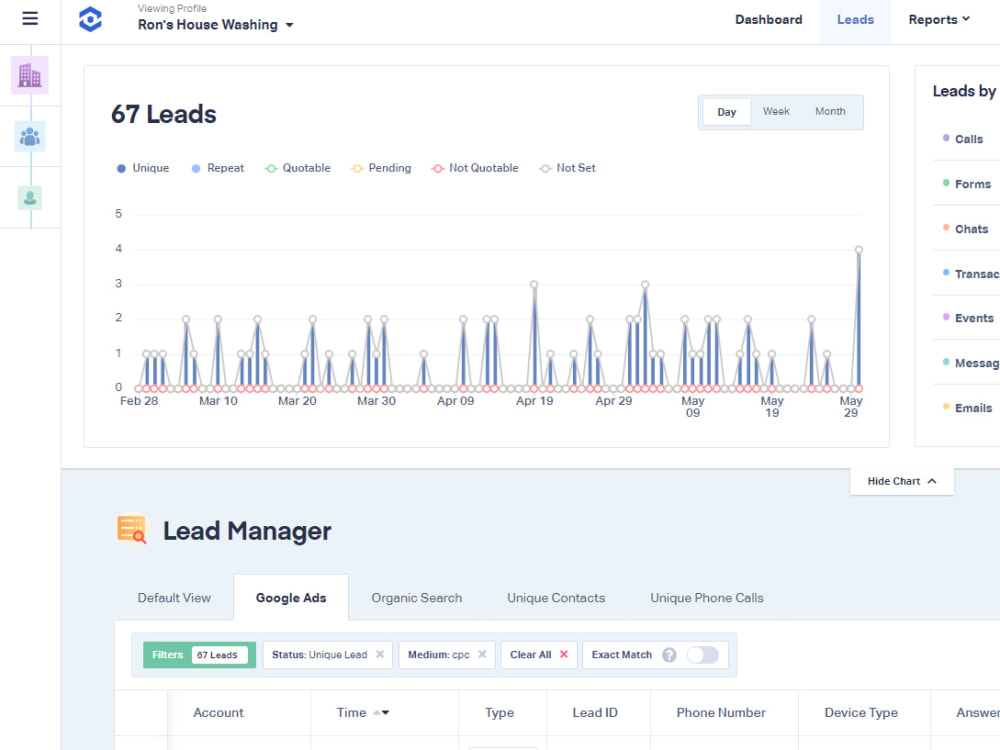Remove the Status Unique Lead filter
Viewport: 1000px width, 750px height.
380,654
